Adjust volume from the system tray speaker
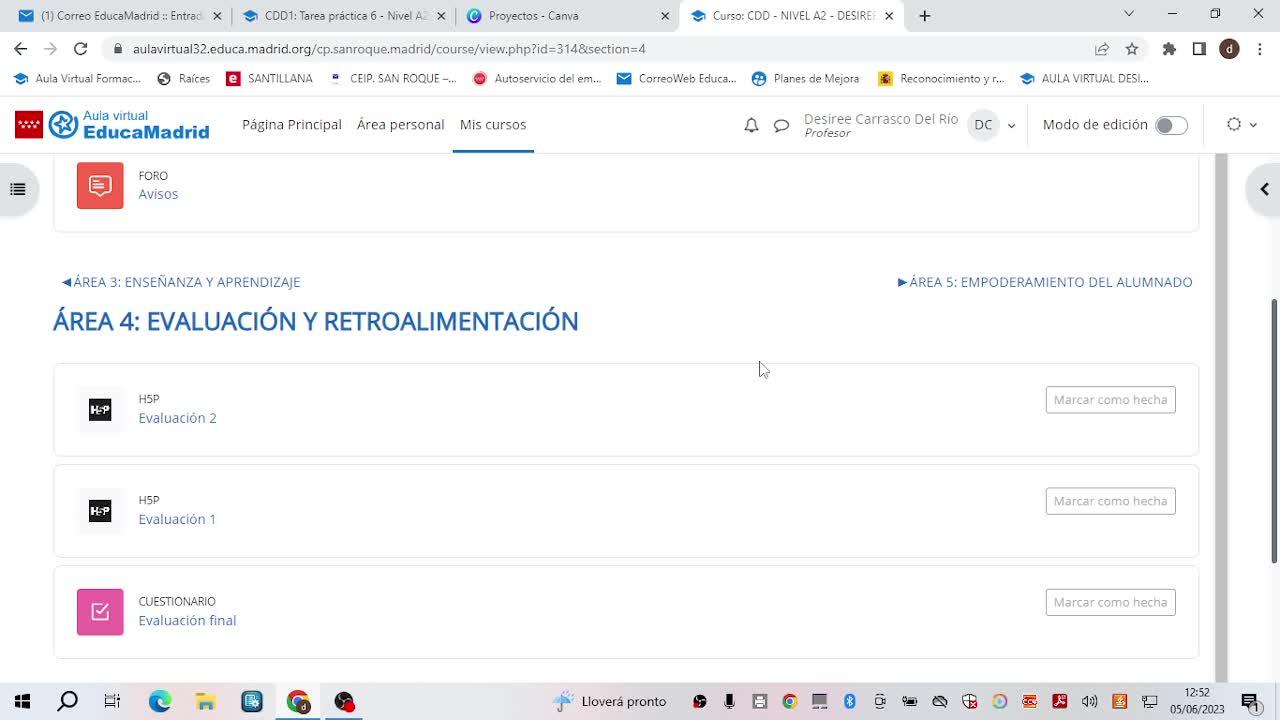The height and width of the screenshot is (720, 1280). click(x=1089, y=701)
